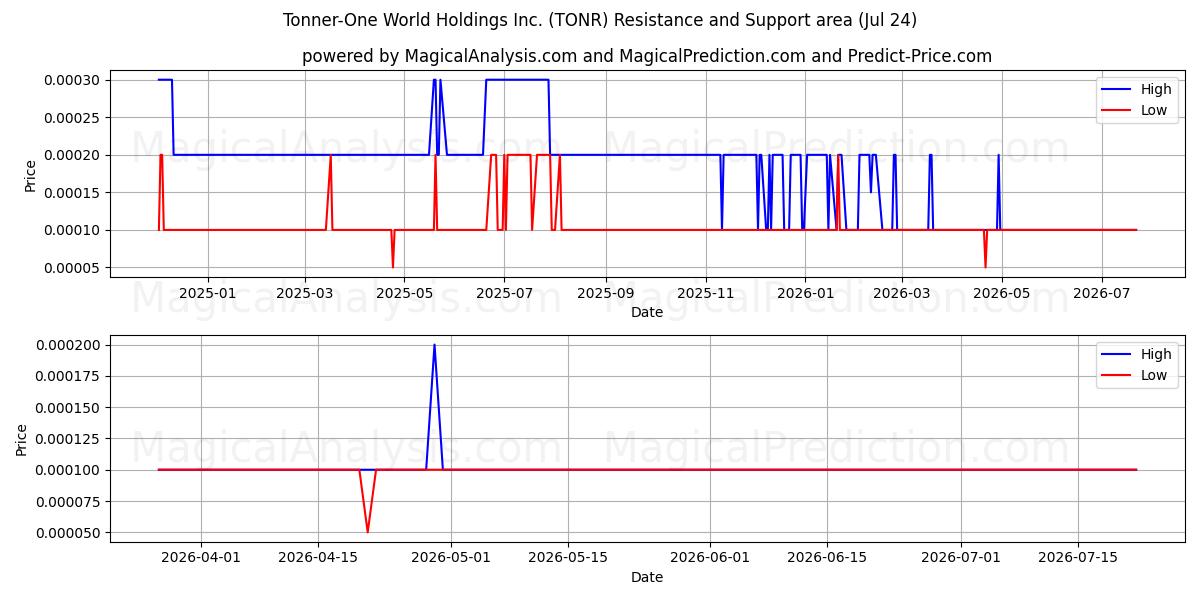Click the bottom chart 0.000050 y-axis label
1200x600 pixels.
click(67, 533)
